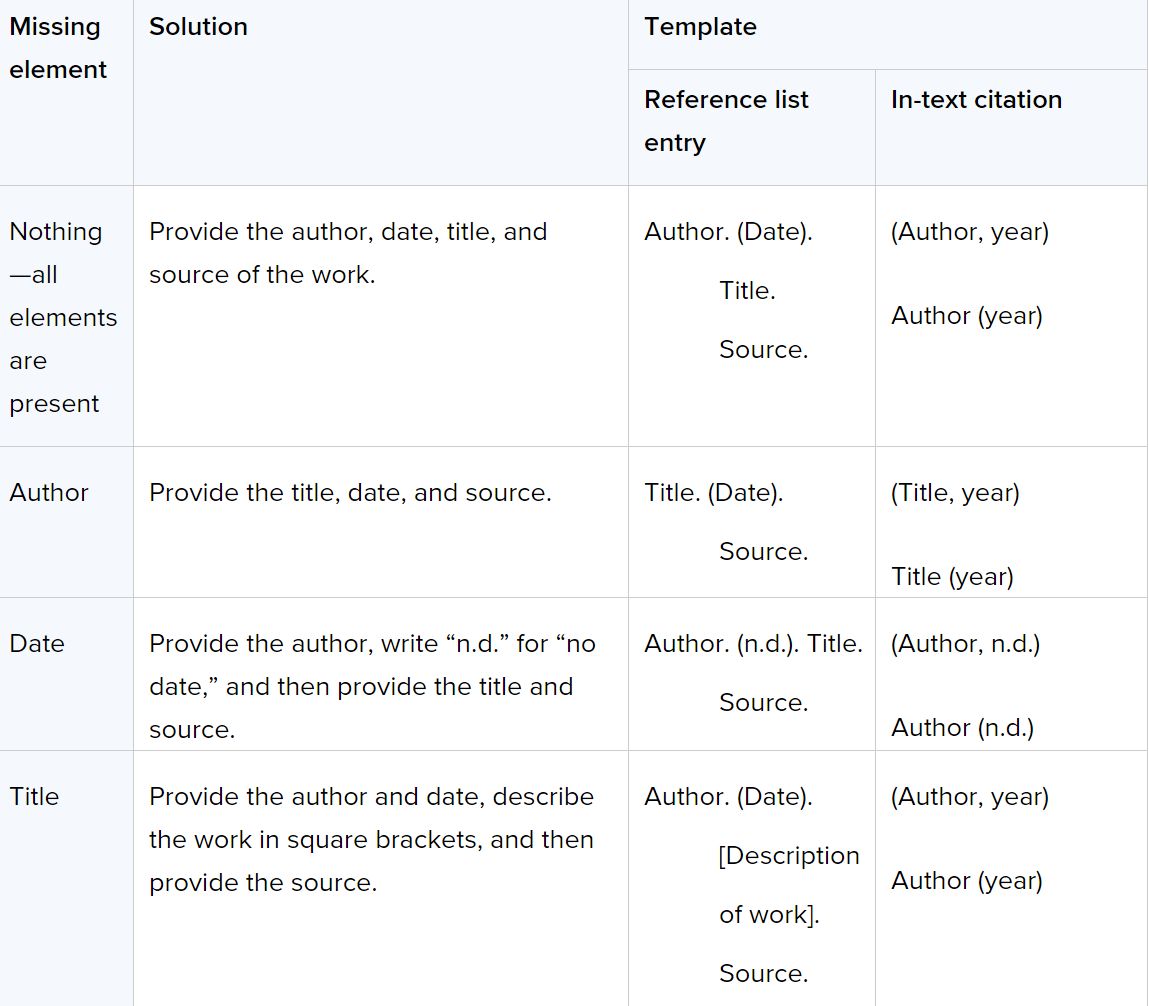Click the "(Title, year)" in-text citation
This screenshot has width=1149, height=1006.
[955, 493]
